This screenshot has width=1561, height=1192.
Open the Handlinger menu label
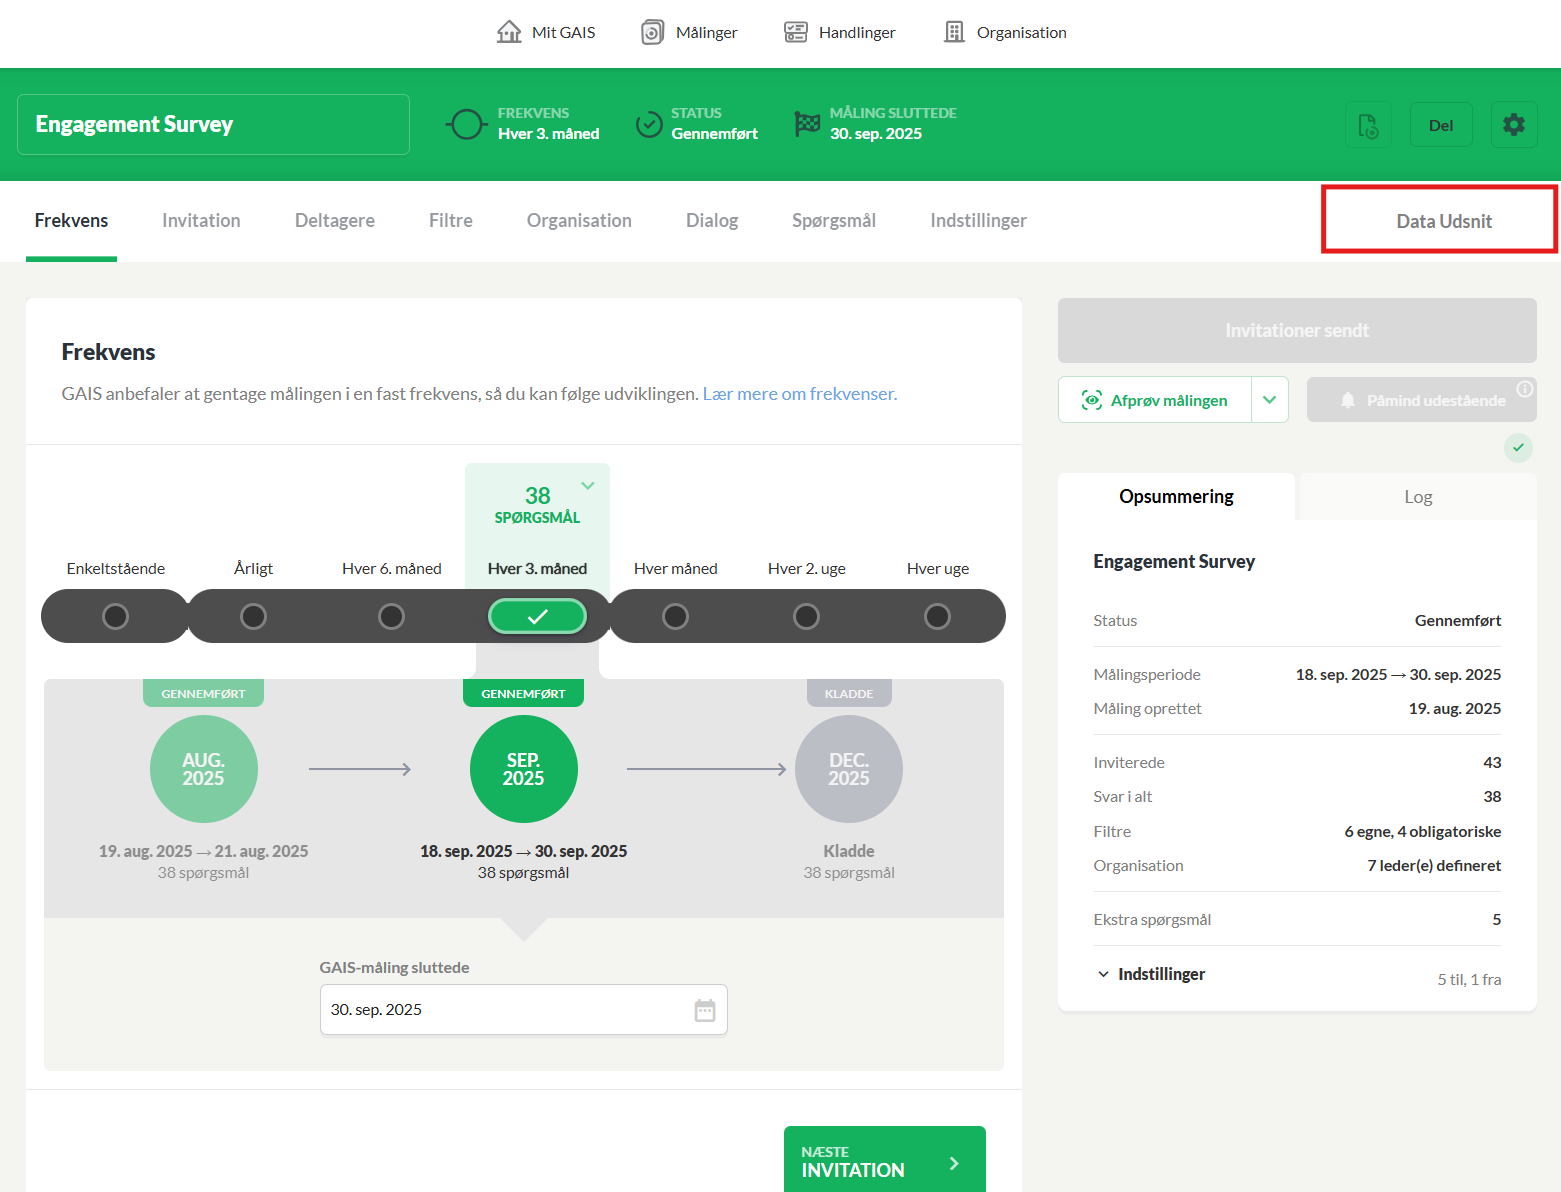(x=857, y=32)
